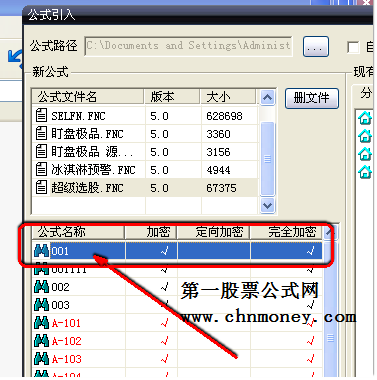
Task: Sort by the 大小 column header
Action: click(x=228, y=97)
